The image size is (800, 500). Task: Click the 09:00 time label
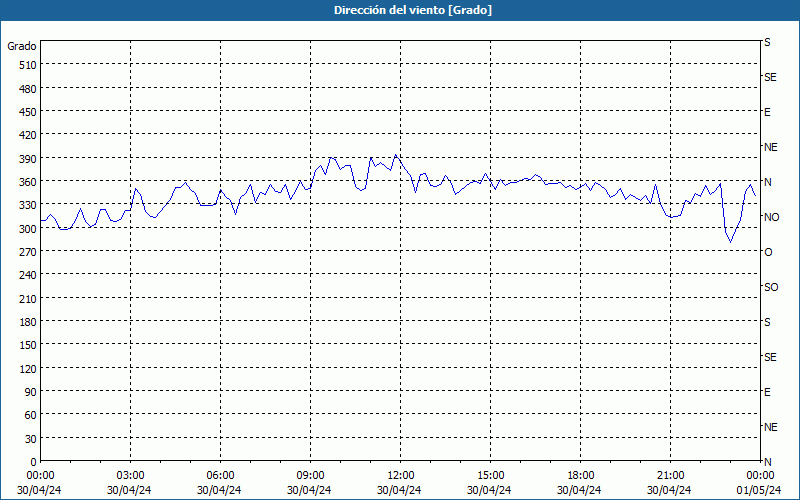[310, 476]
